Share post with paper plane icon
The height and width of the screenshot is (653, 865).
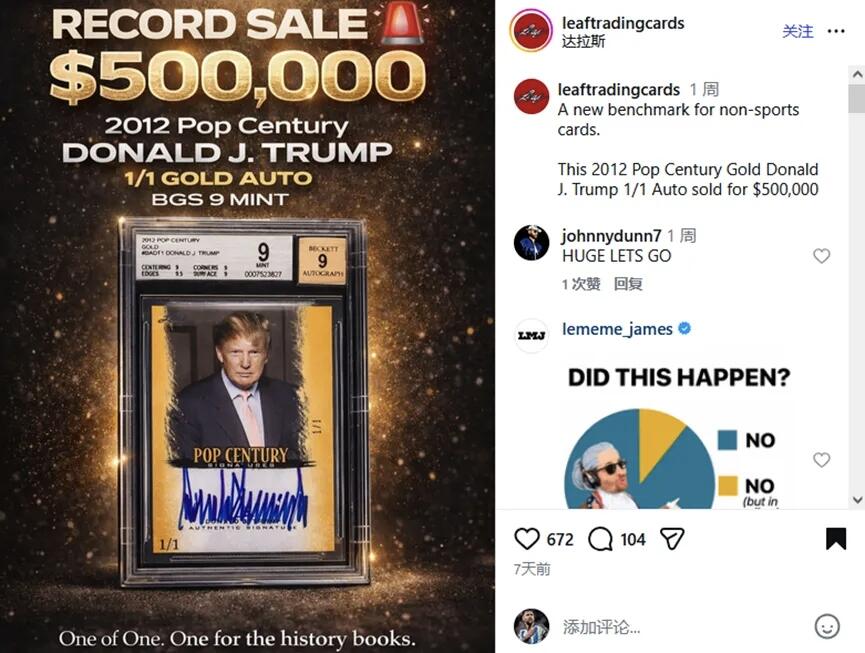point(673,539)
